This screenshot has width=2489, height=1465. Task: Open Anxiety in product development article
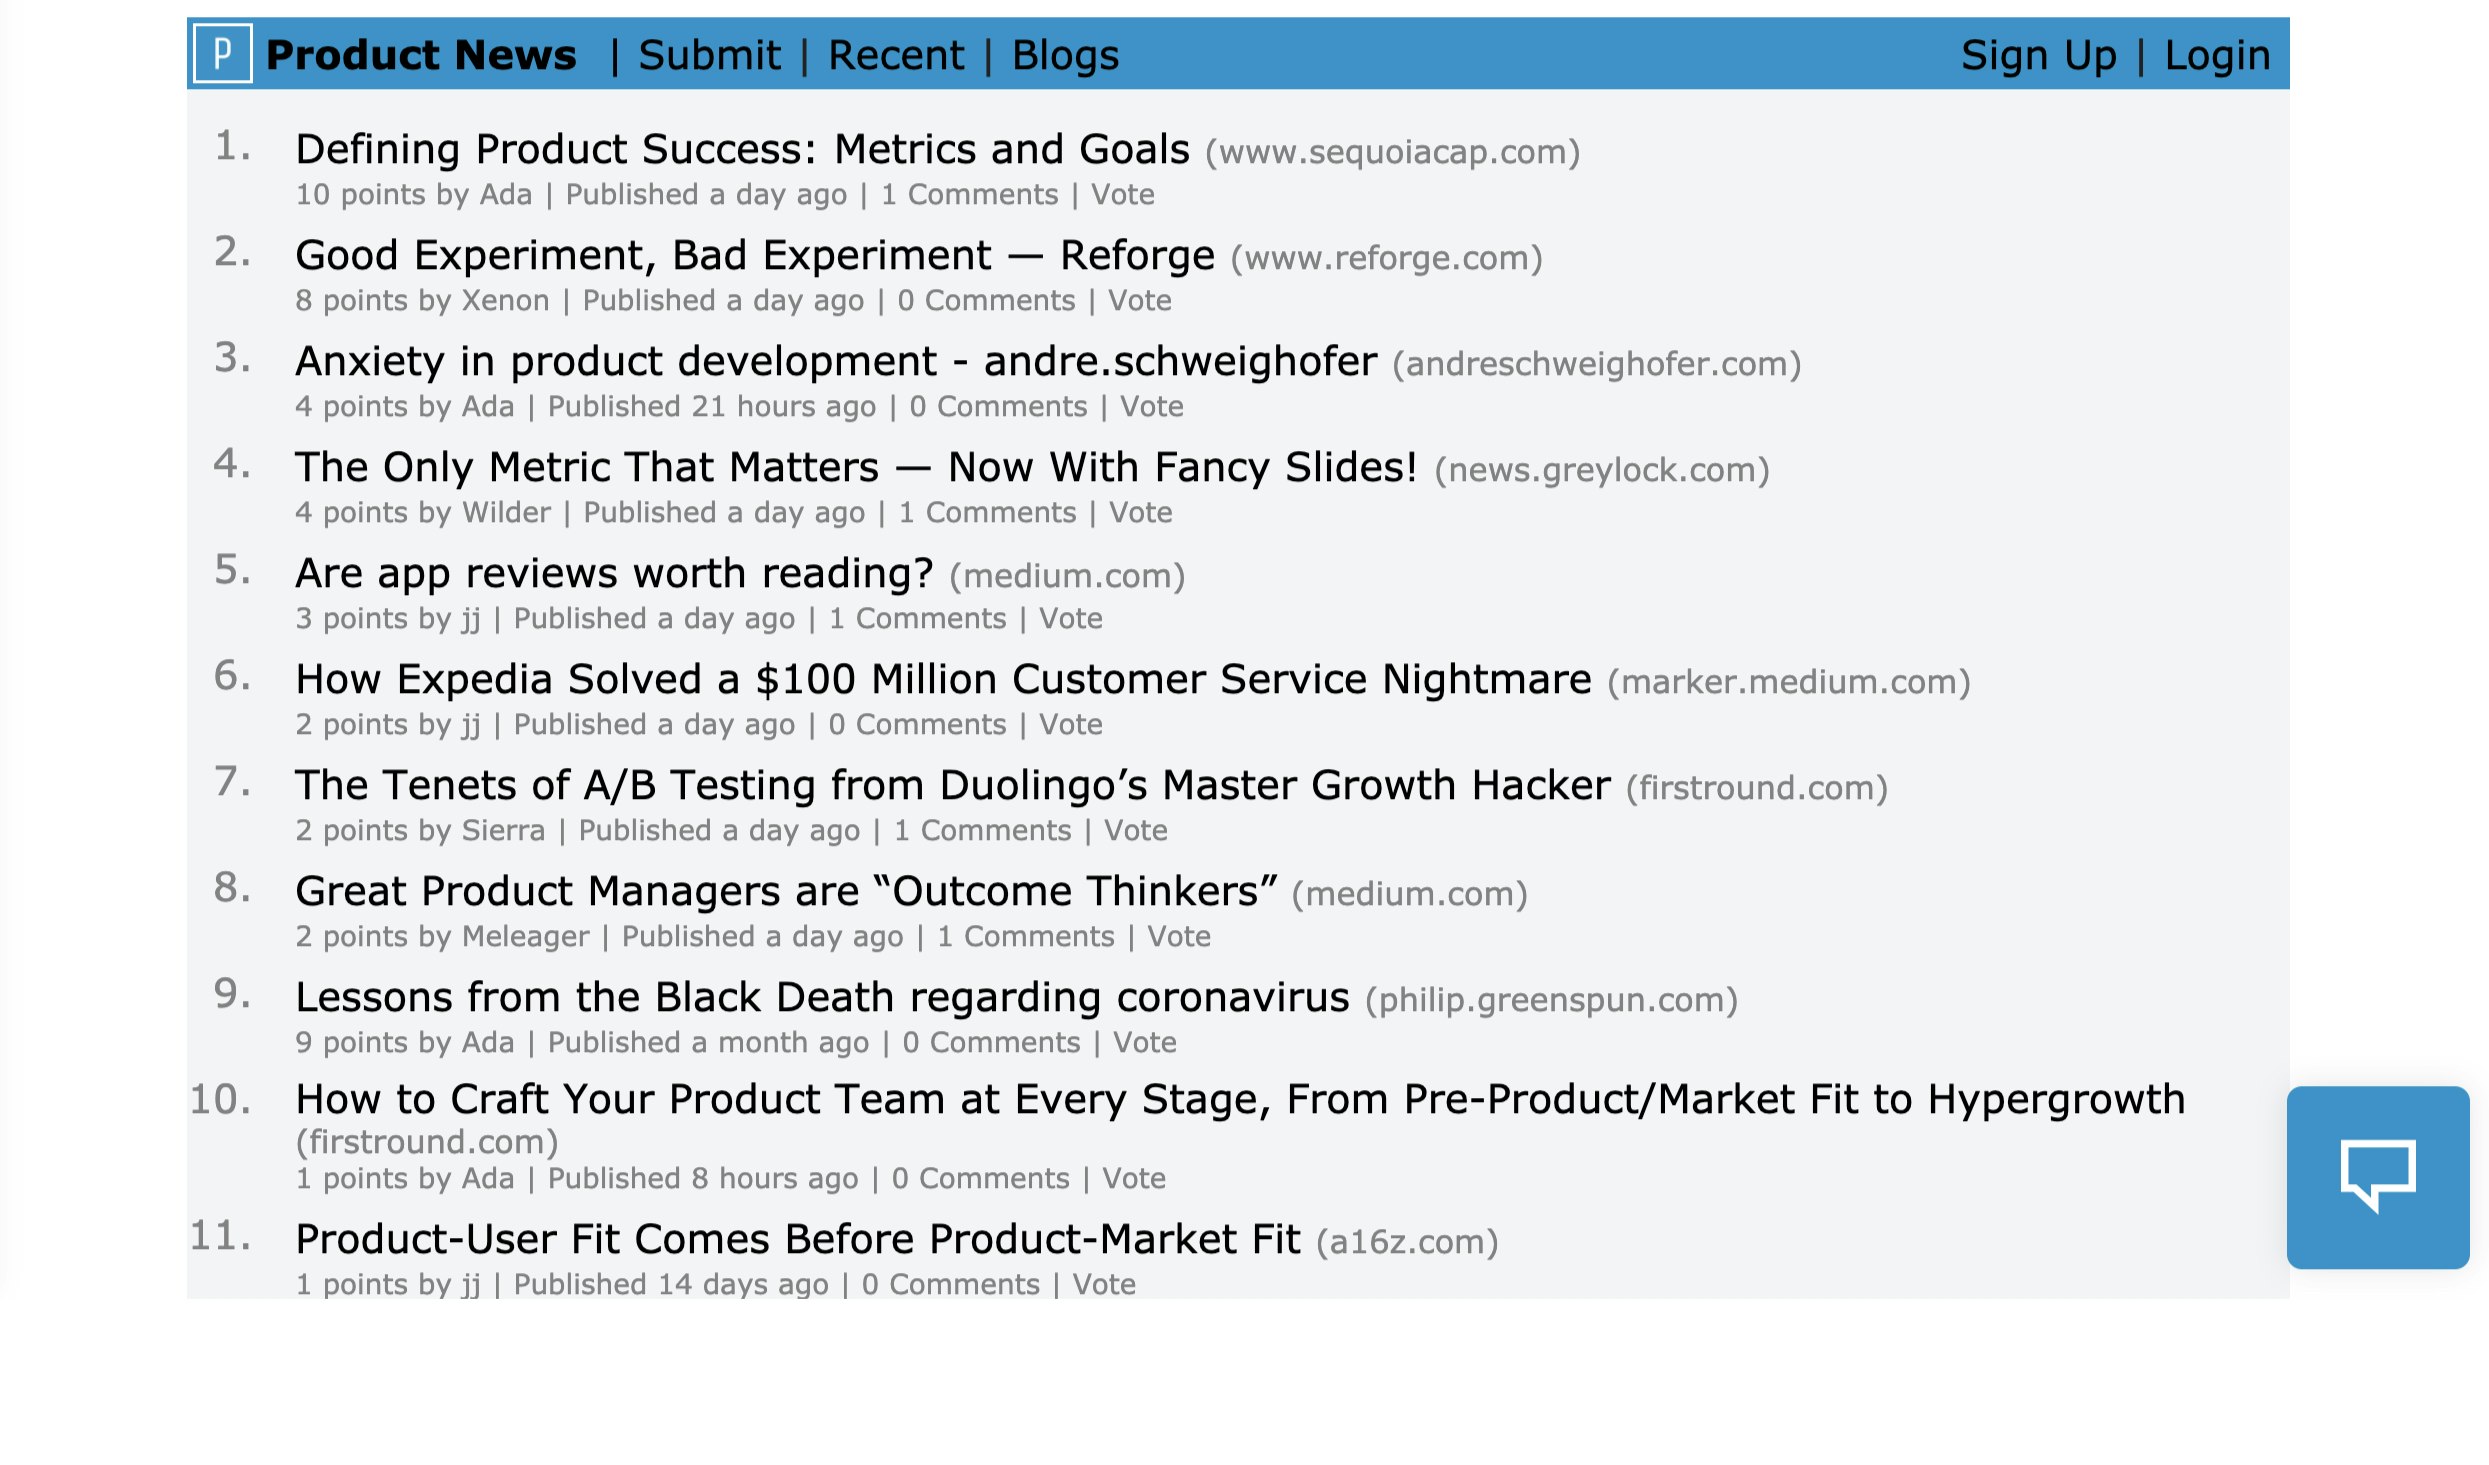[x=836, y=361]
